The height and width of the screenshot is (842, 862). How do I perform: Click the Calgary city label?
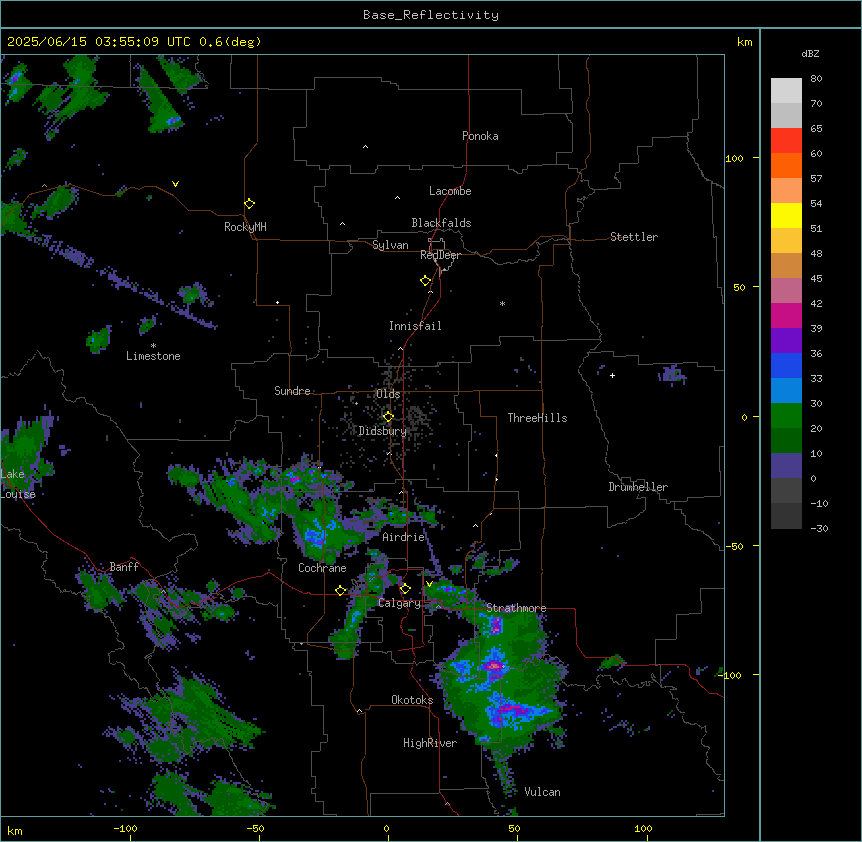399,603
